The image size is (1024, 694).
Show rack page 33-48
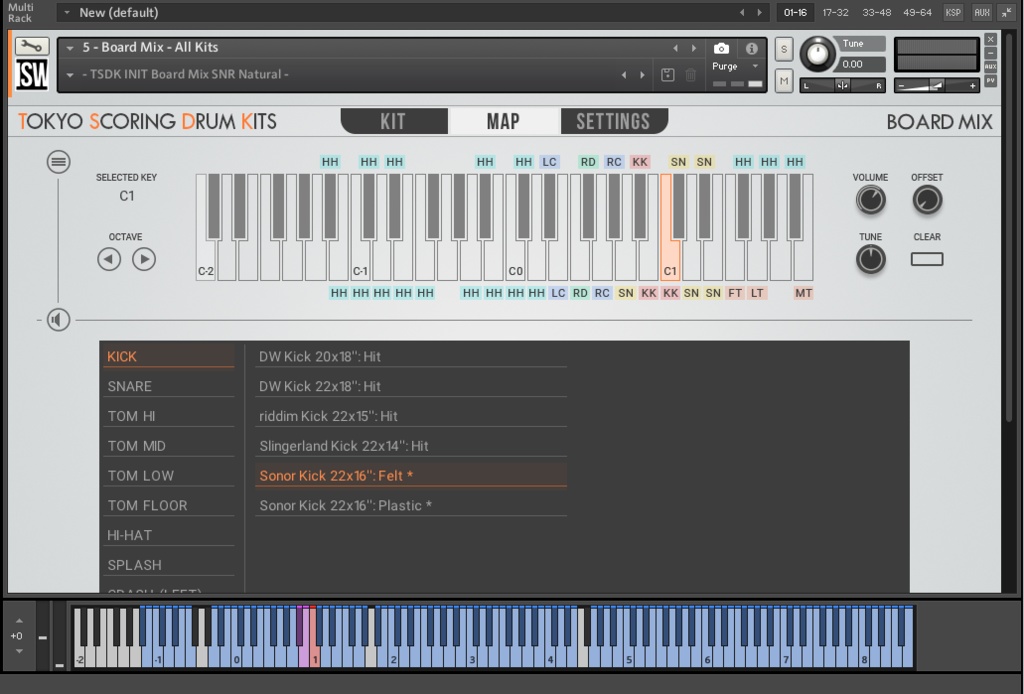pos(876,12)
